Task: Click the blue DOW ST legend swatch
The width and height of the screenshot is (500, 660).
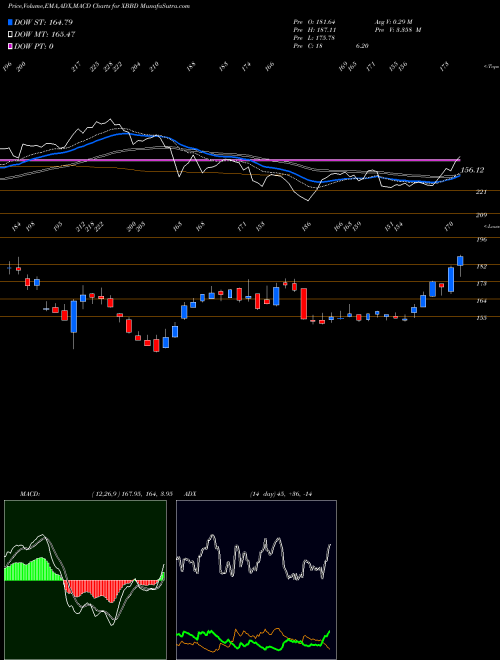Action: pyautogui.click(x=10, y=22)
